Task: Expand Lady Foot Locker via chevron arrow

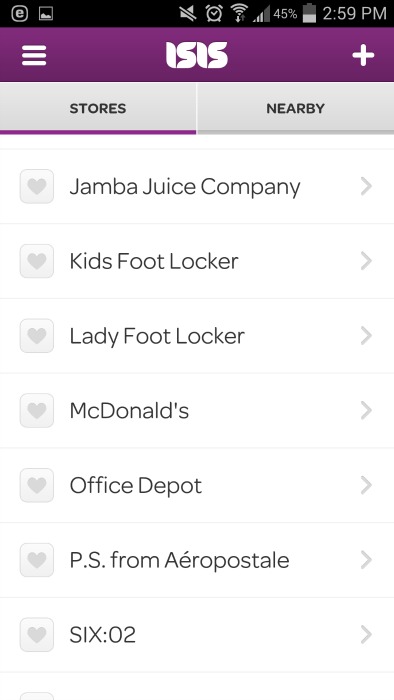Action: tap(366, 336)
